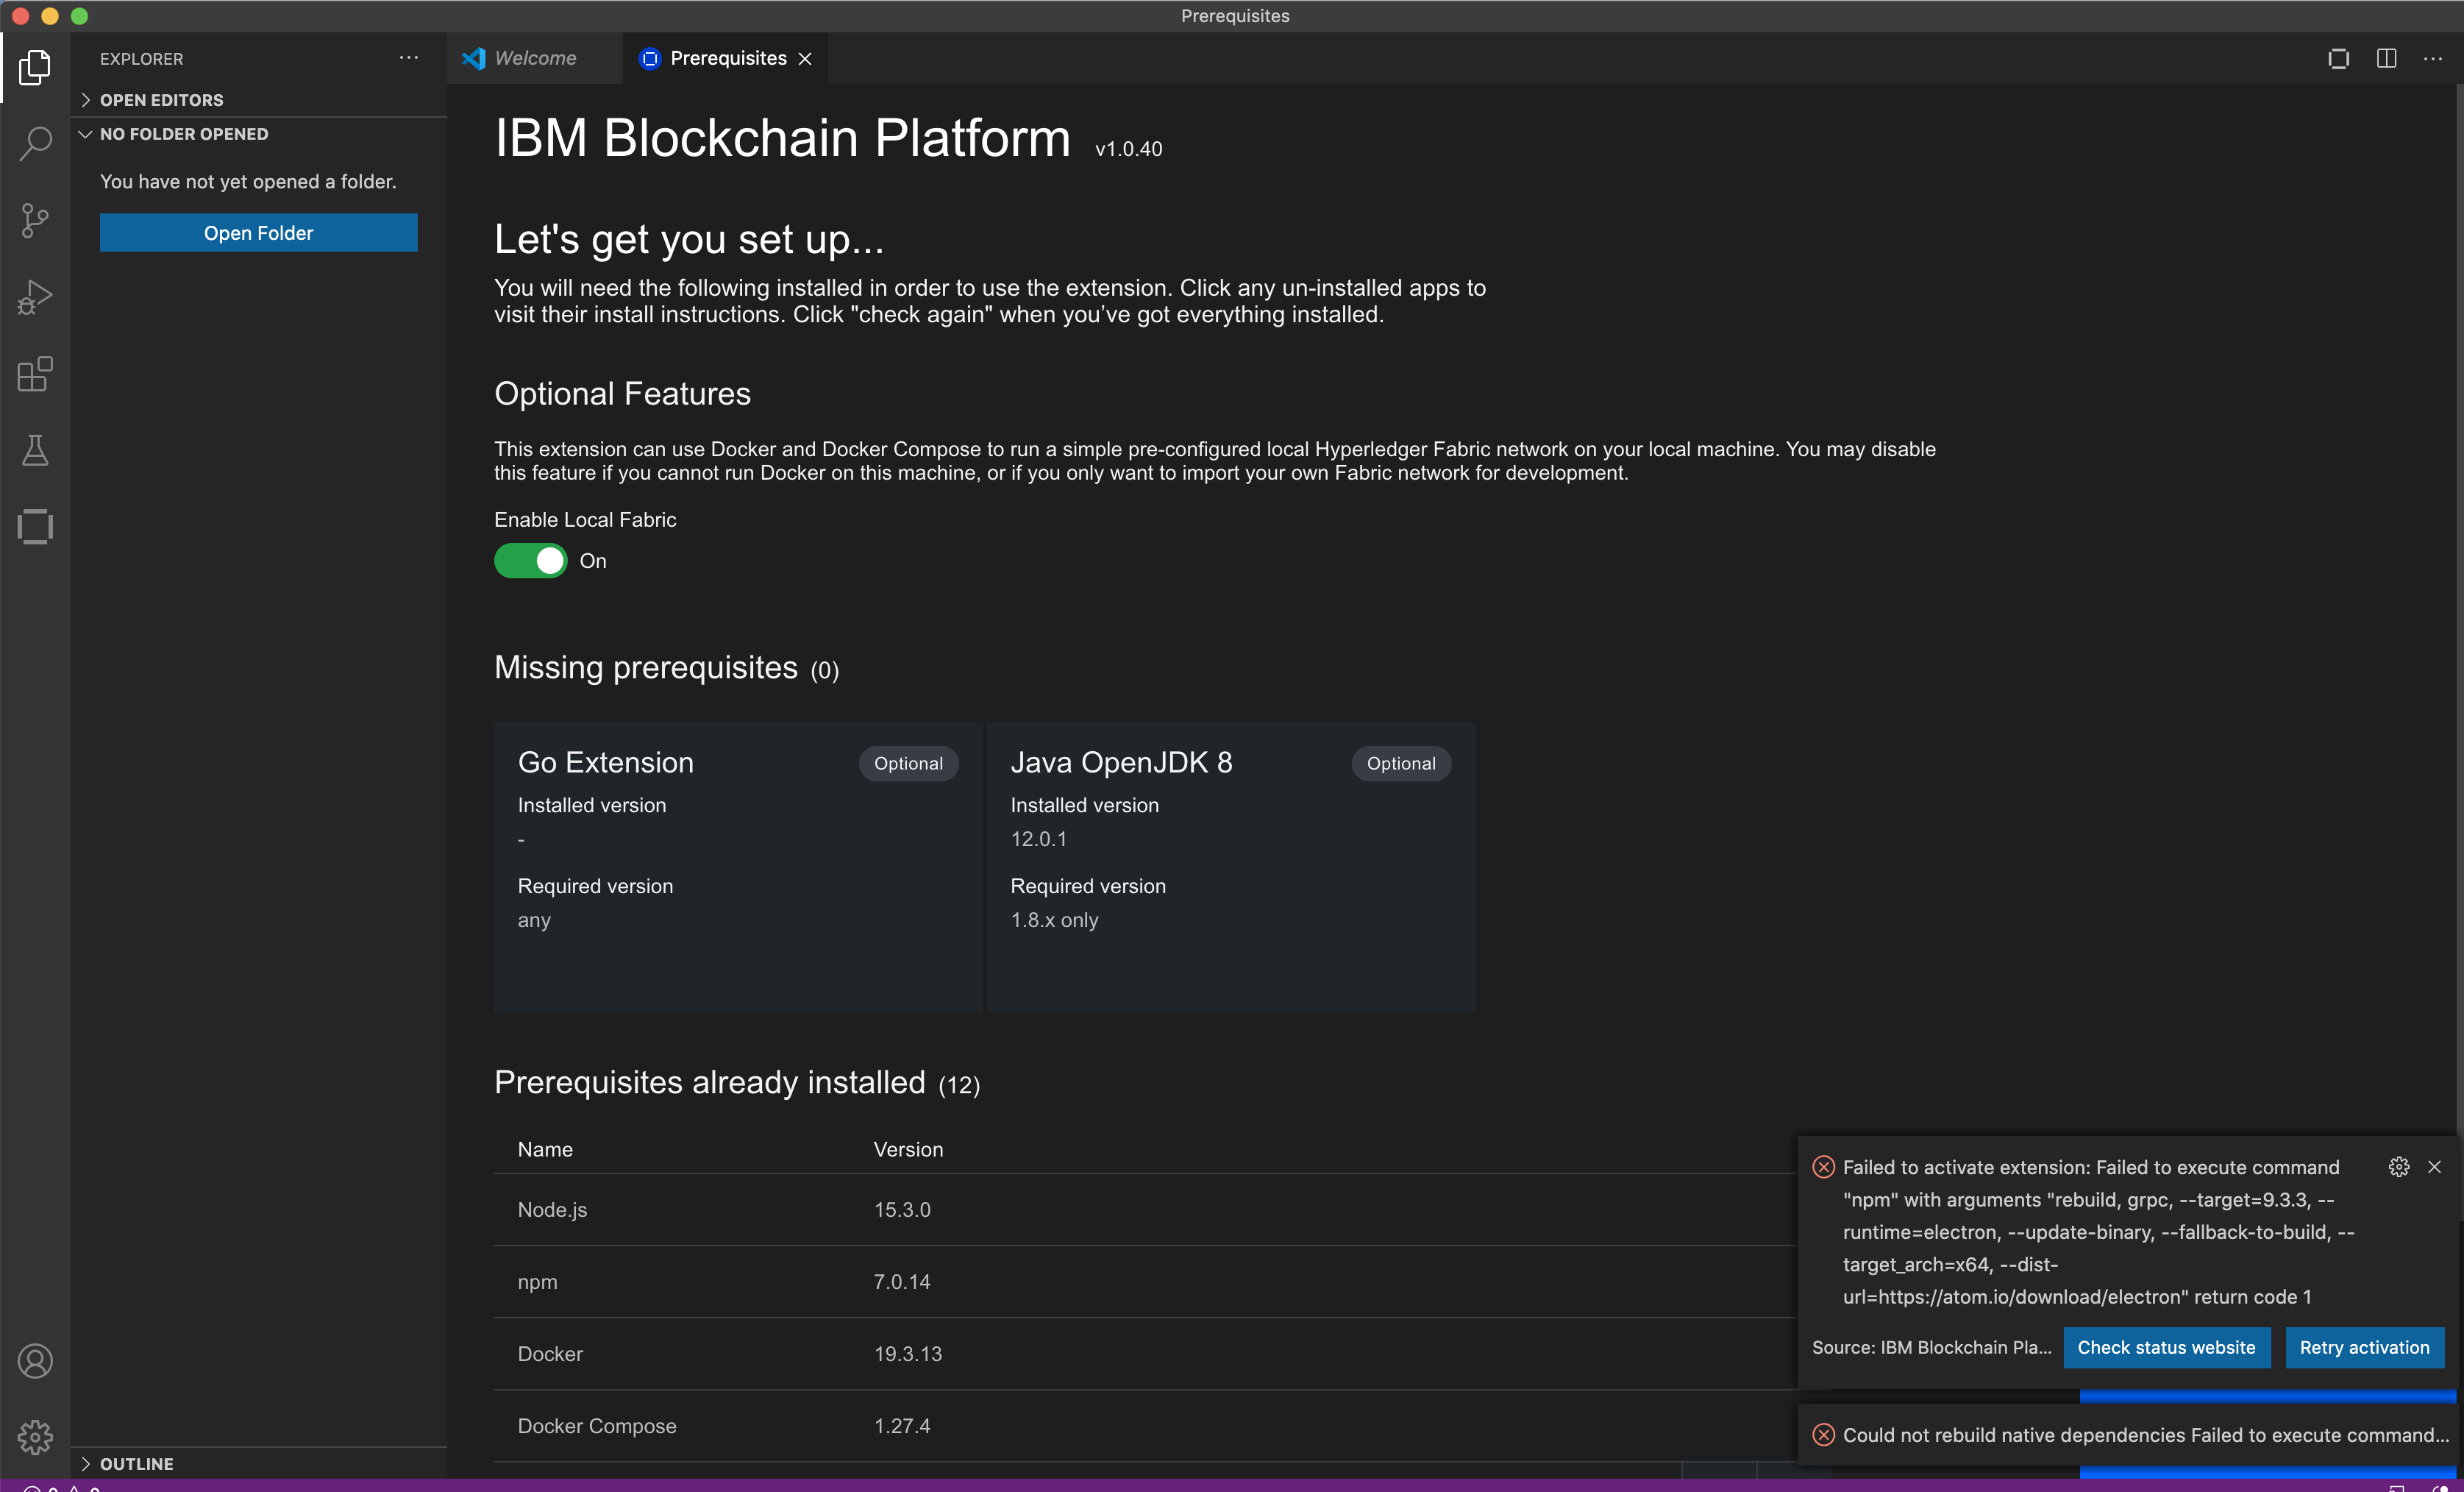This screenshot has width=2464, height=1492.
Task: Dismiss the Failed to activate notification
Action: pos(2435,1167)
